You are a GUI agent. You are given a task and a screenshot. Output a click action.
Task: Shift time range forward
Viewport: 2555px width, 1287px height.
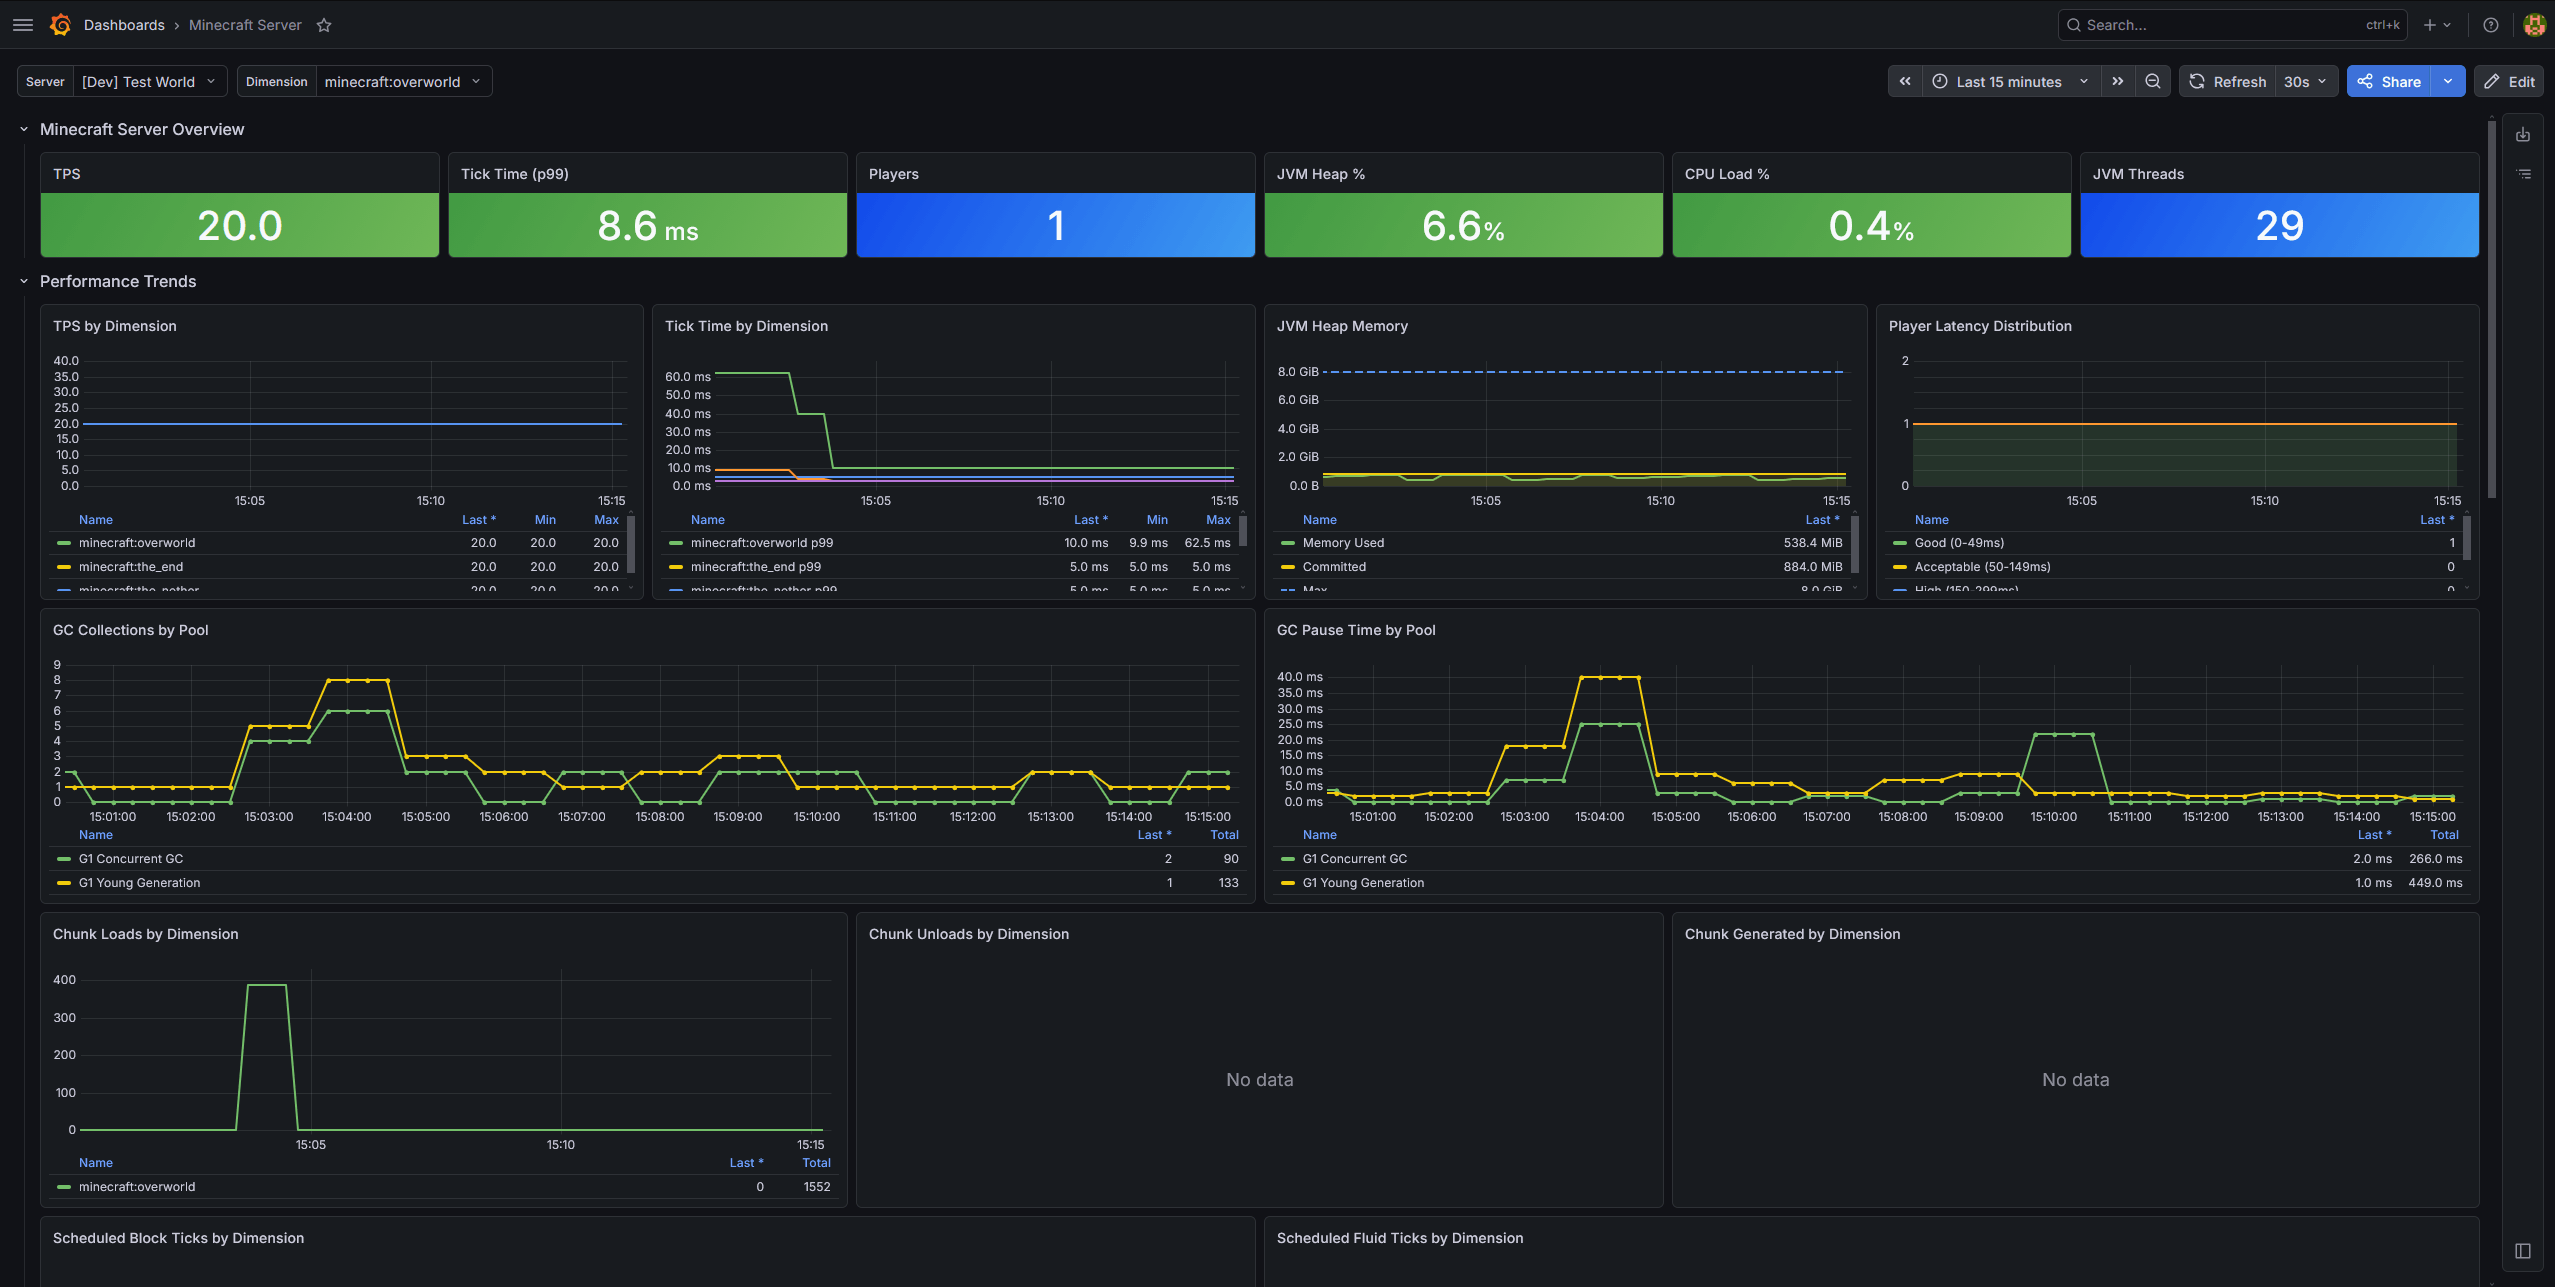2117,81
